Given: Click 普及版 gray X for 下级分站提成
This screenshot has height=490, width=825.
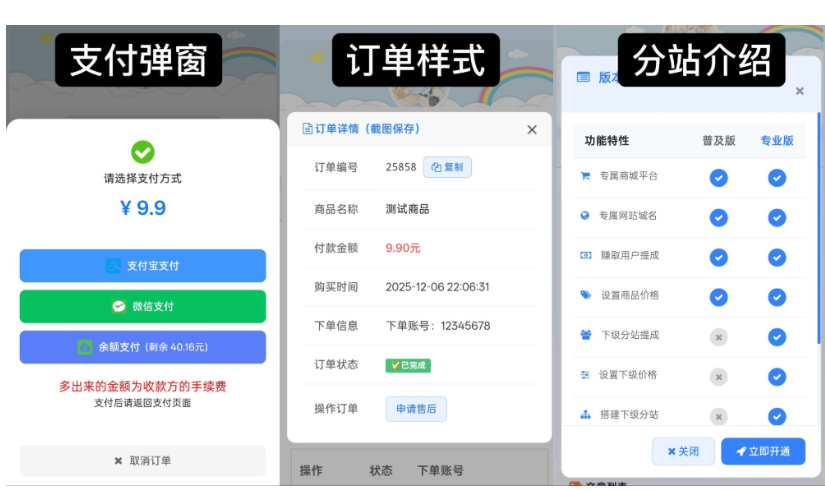Looking at the screenshot, I should tap(719, 337).
